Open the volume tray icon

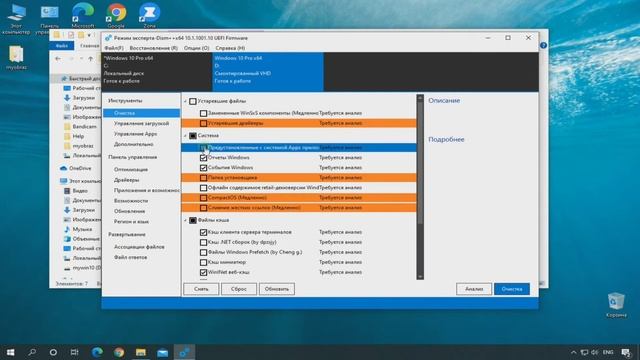595,352
